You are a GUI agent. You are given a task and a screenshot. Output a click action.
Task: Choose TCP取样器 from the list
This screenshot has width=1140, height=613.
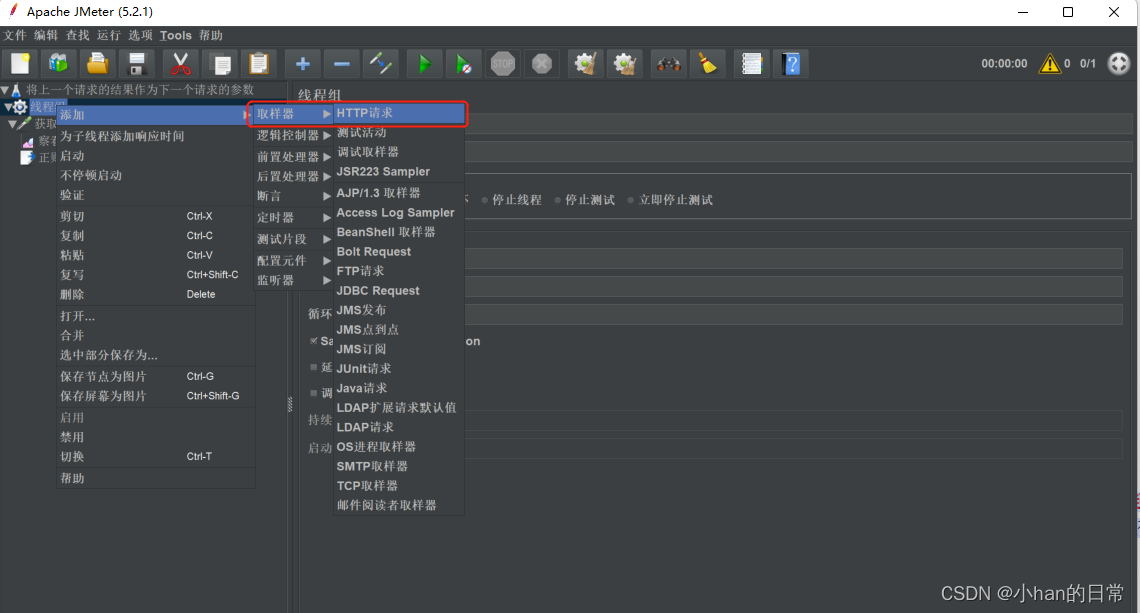tap(399, 486)
